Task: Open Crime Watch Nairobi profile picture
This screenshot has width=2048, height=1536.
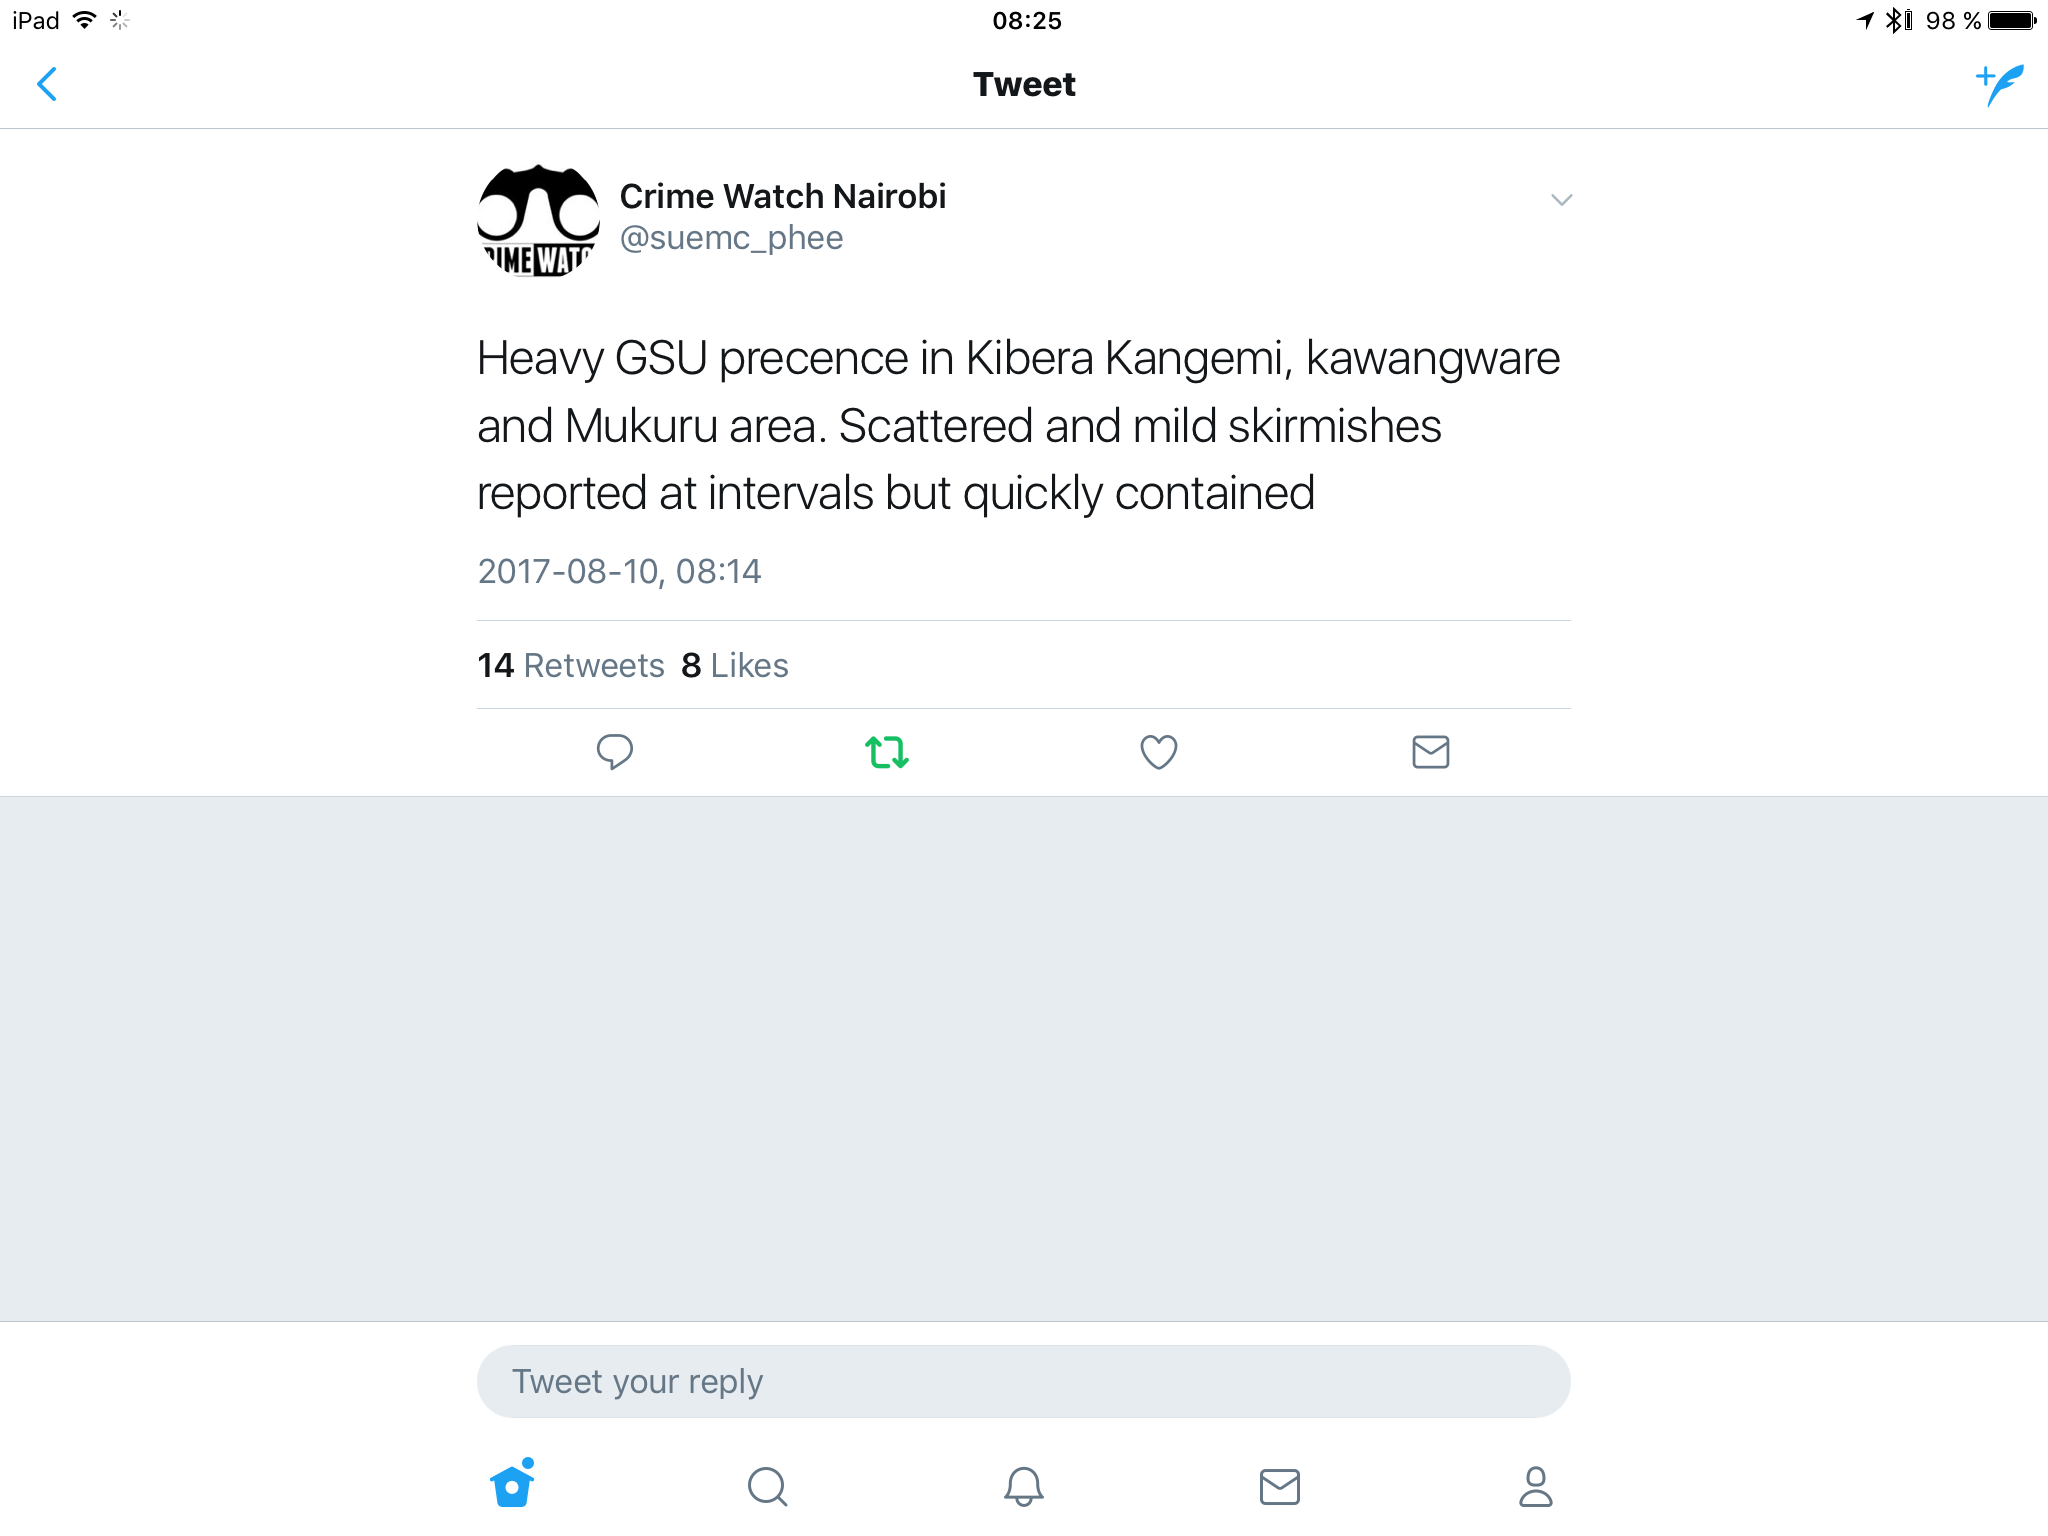Action: point(538,220)
